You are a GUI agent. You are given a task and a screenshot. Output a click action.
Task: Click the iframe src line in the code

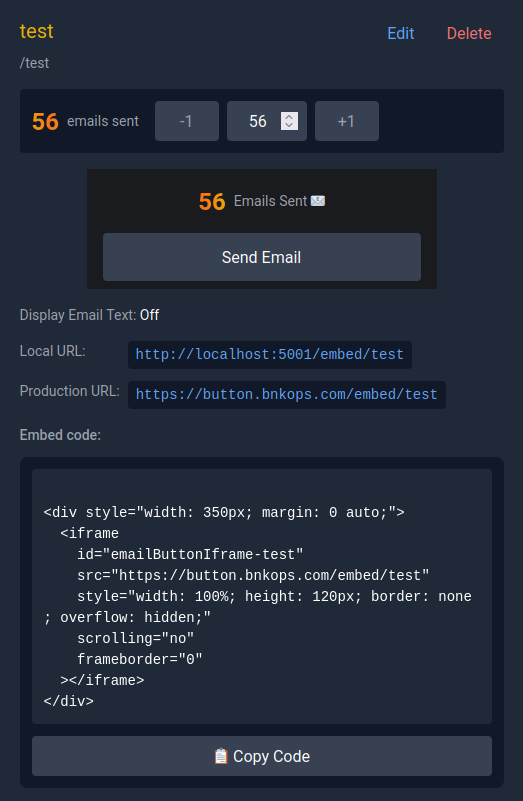click(x=253, y=575)
